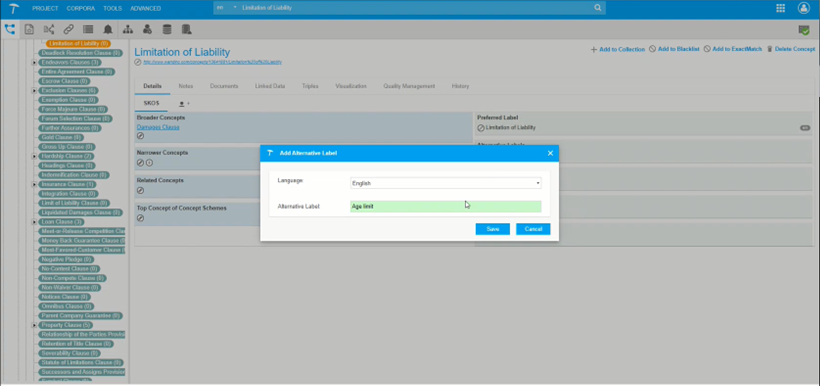This screenshot has height=386, width=820.
Task: Click the user-plus icon next to SKOS tab
Action: (184, 104)
